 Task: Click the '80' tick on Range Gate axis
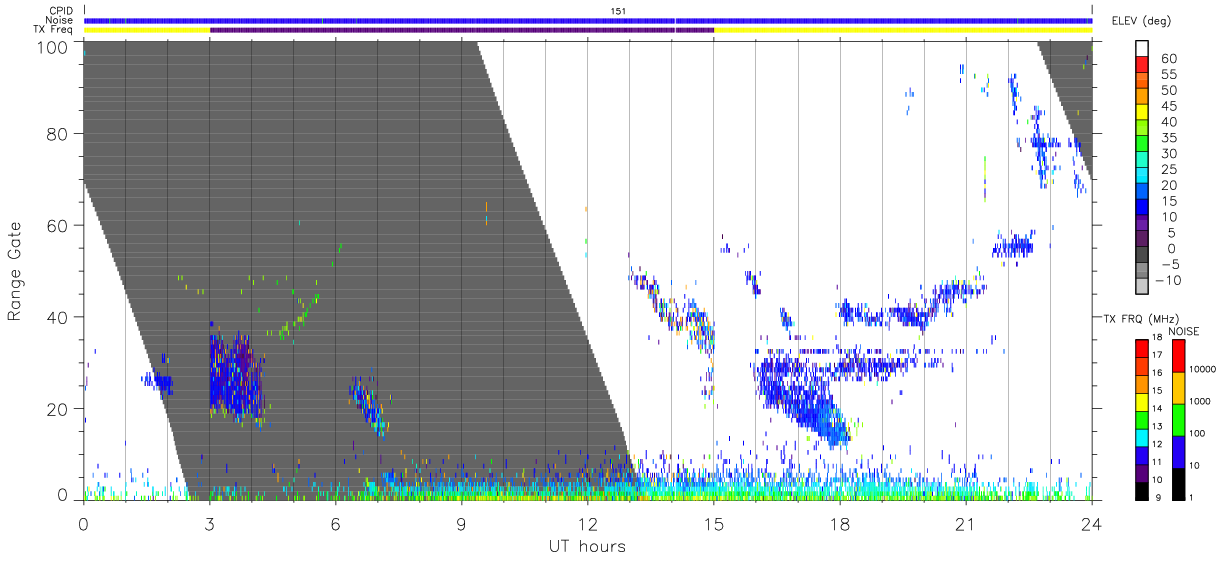57,133
